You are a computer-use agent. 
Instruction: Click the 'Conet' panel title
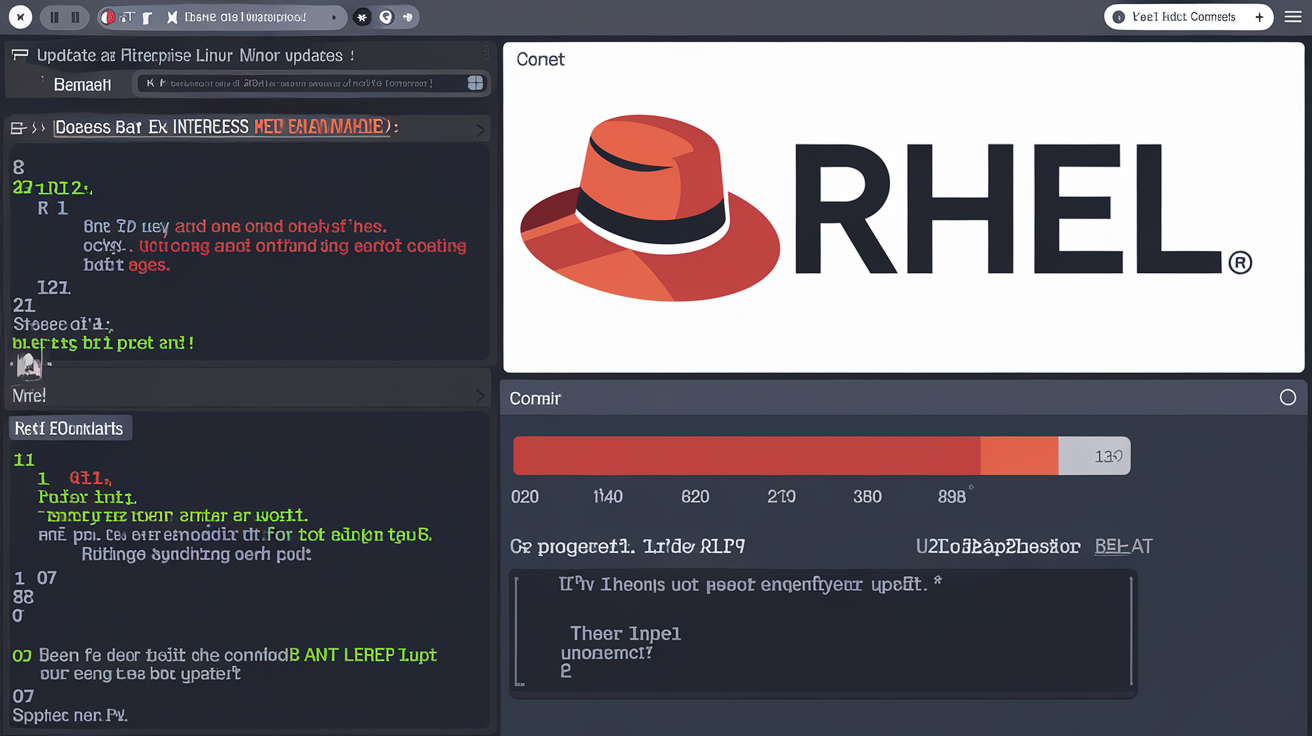coord(540,60)
